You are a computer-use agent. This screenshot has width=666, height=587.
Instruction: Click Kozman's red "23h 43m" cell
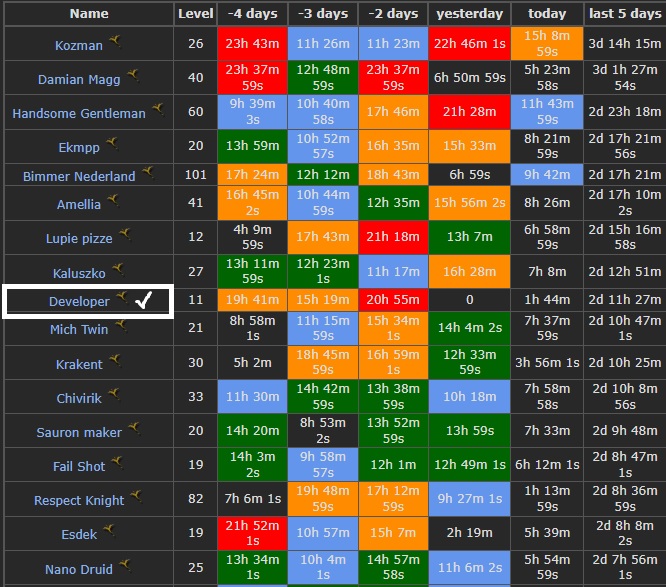pos(252,44)
